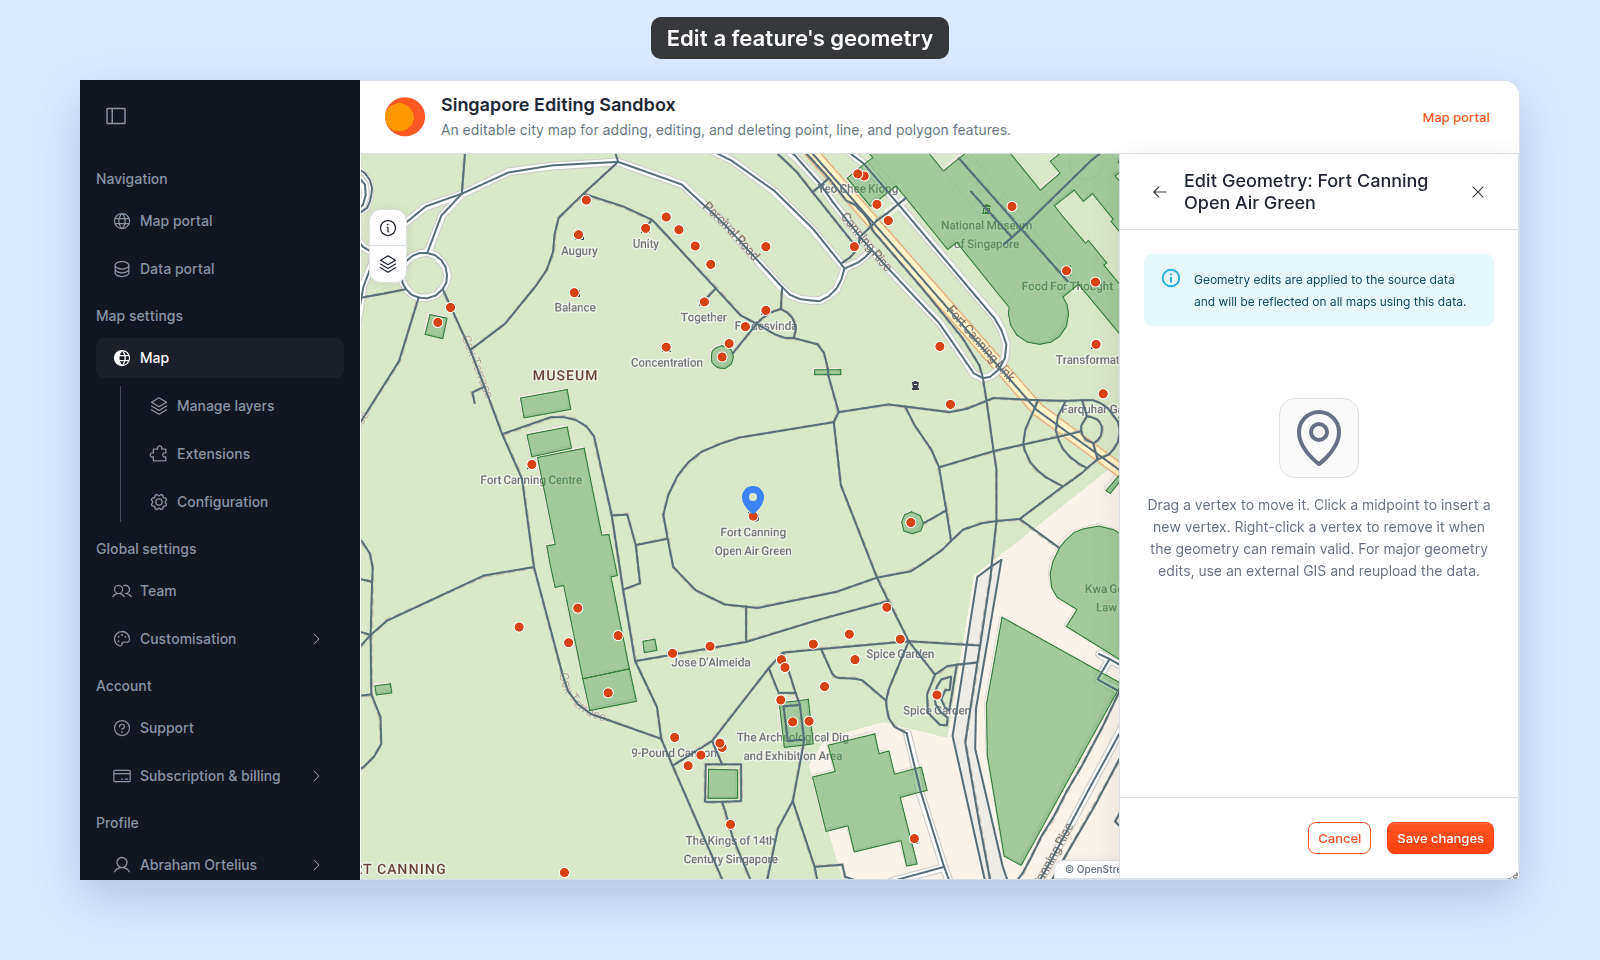1600x960 pixels.
Task: Select the active Map menu item
Action: point(220,358)
